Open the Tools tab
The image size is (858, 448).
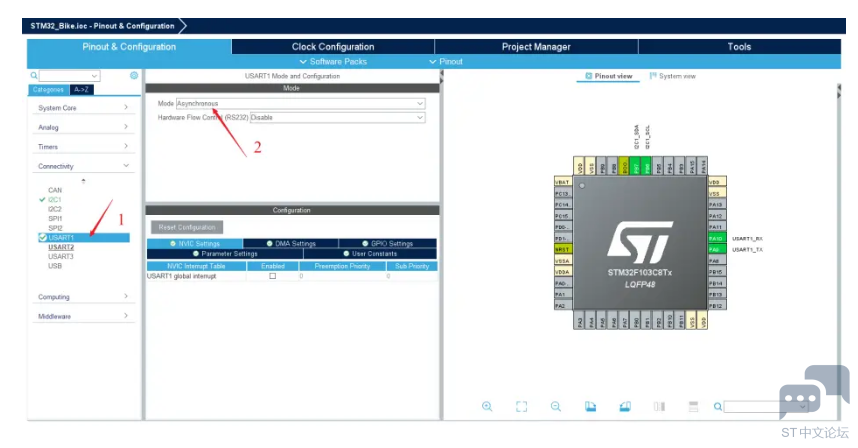(739, 46)
